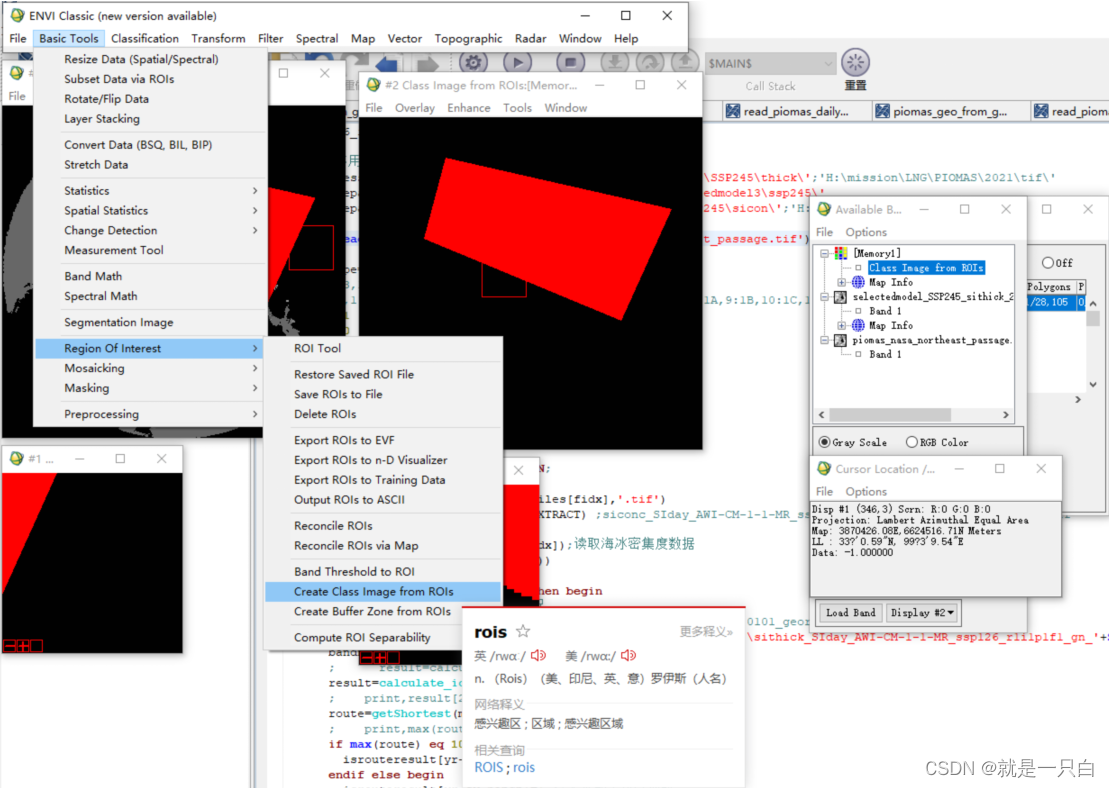
Task: Click the Memory1 color file icon
Action: click(841, 253)
